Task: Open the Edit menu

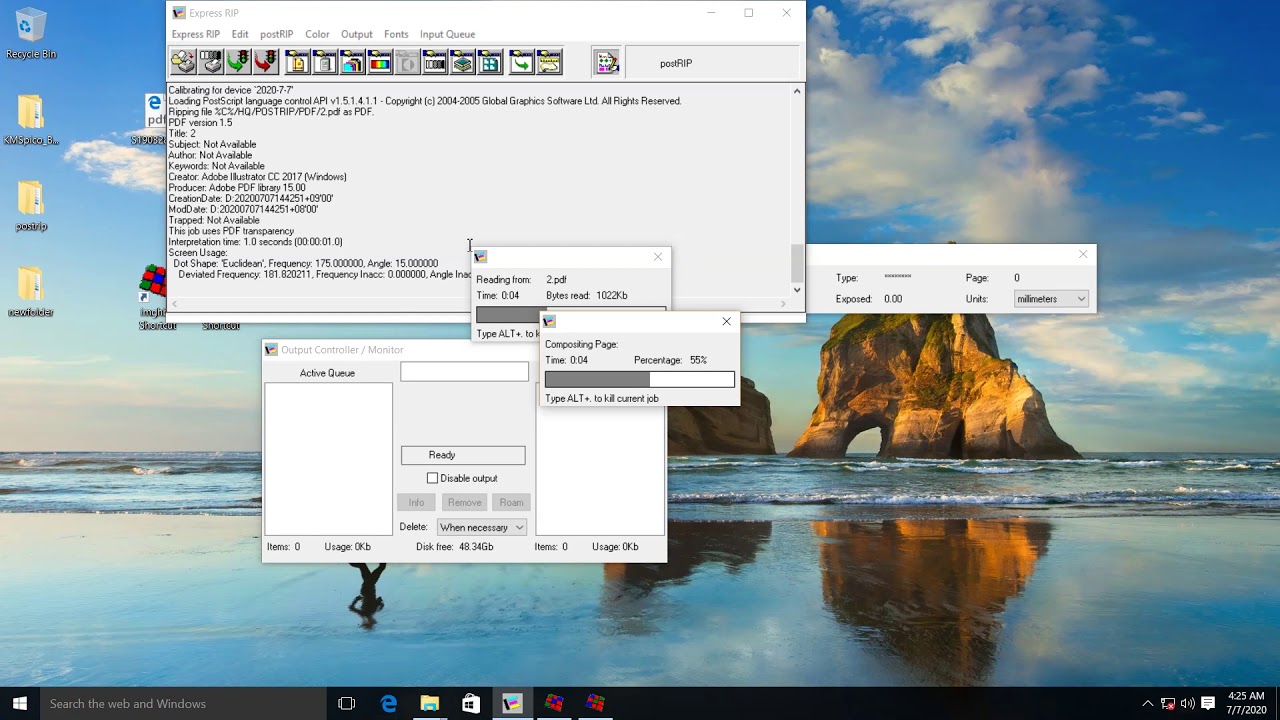Action: coord(240,34)
